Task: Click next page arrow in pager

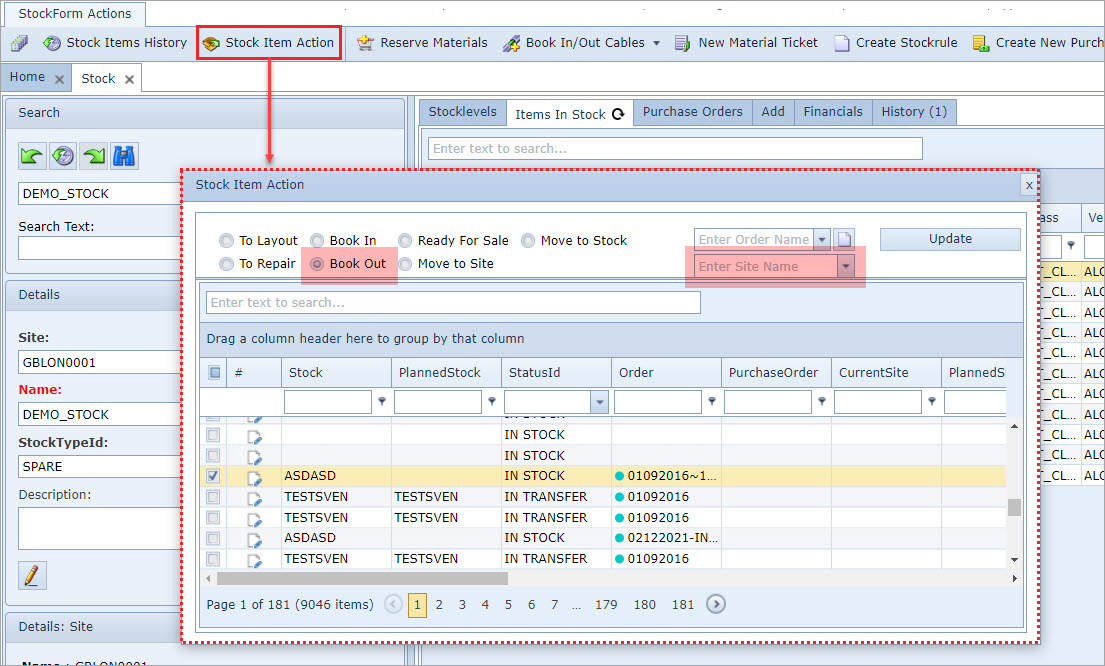Action: pos(715,605)
